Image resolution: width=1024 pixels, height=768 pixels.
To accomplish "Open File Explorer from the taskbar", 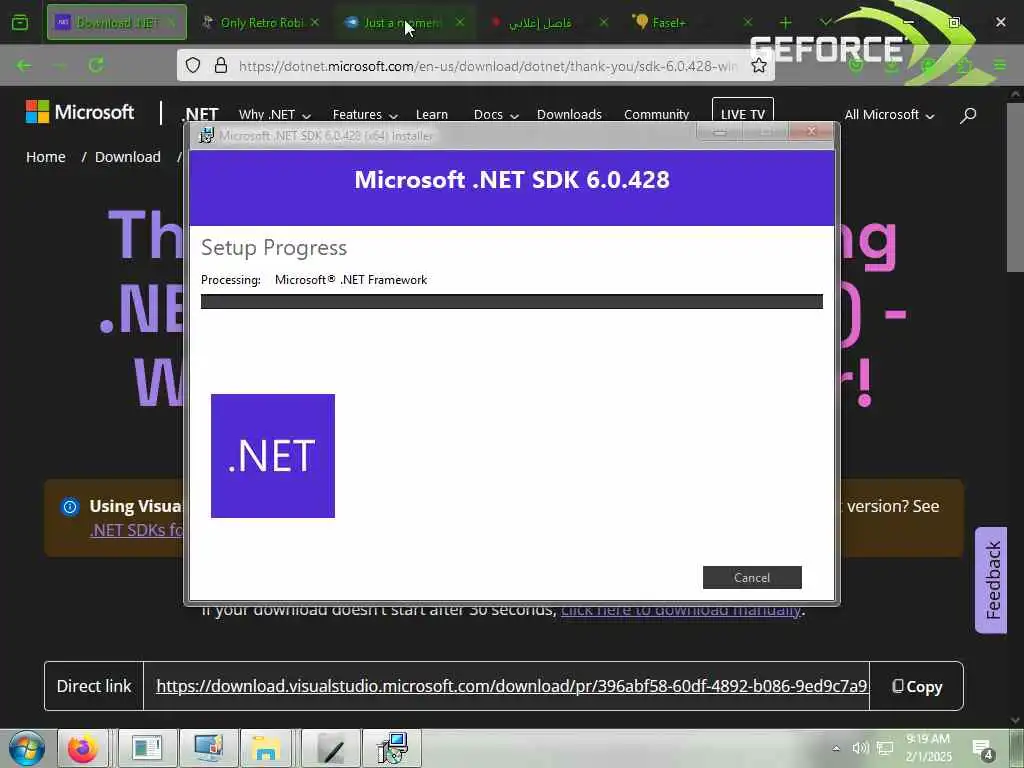I will click(265, 748).
